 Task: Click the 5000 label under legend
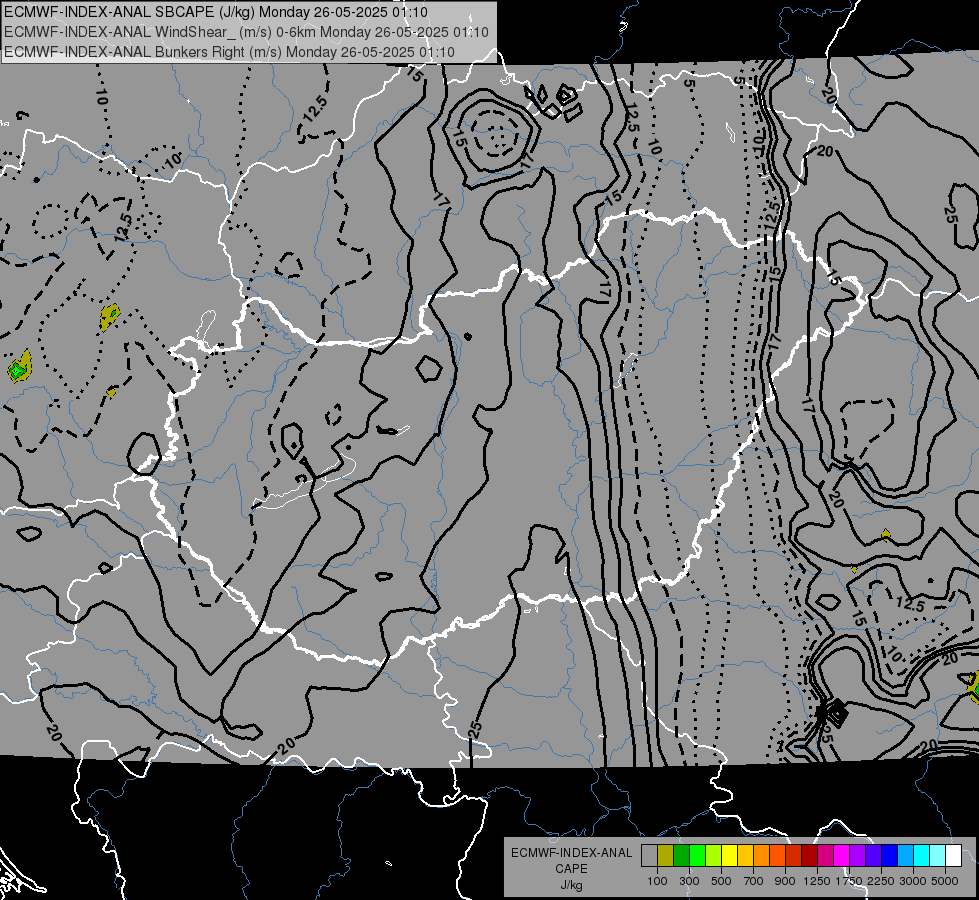click(945, 881)
